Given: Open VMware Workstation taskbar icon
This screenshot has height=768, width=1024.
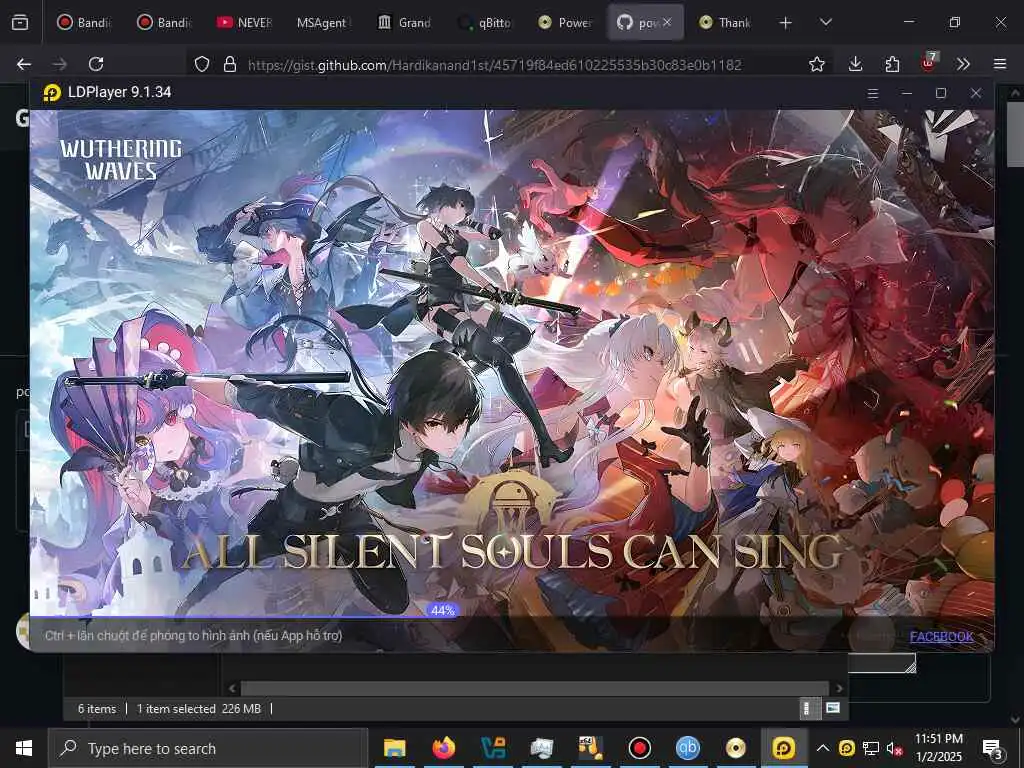Looking at the screenshot, I should click(x=492, y=748).
